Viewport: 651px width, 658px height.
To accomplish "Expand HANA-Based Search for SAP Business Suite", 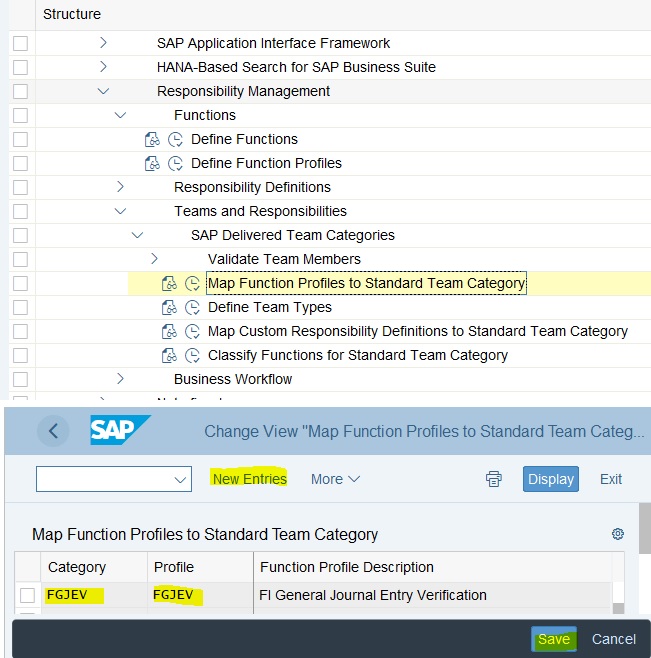I will pos(103,67).
